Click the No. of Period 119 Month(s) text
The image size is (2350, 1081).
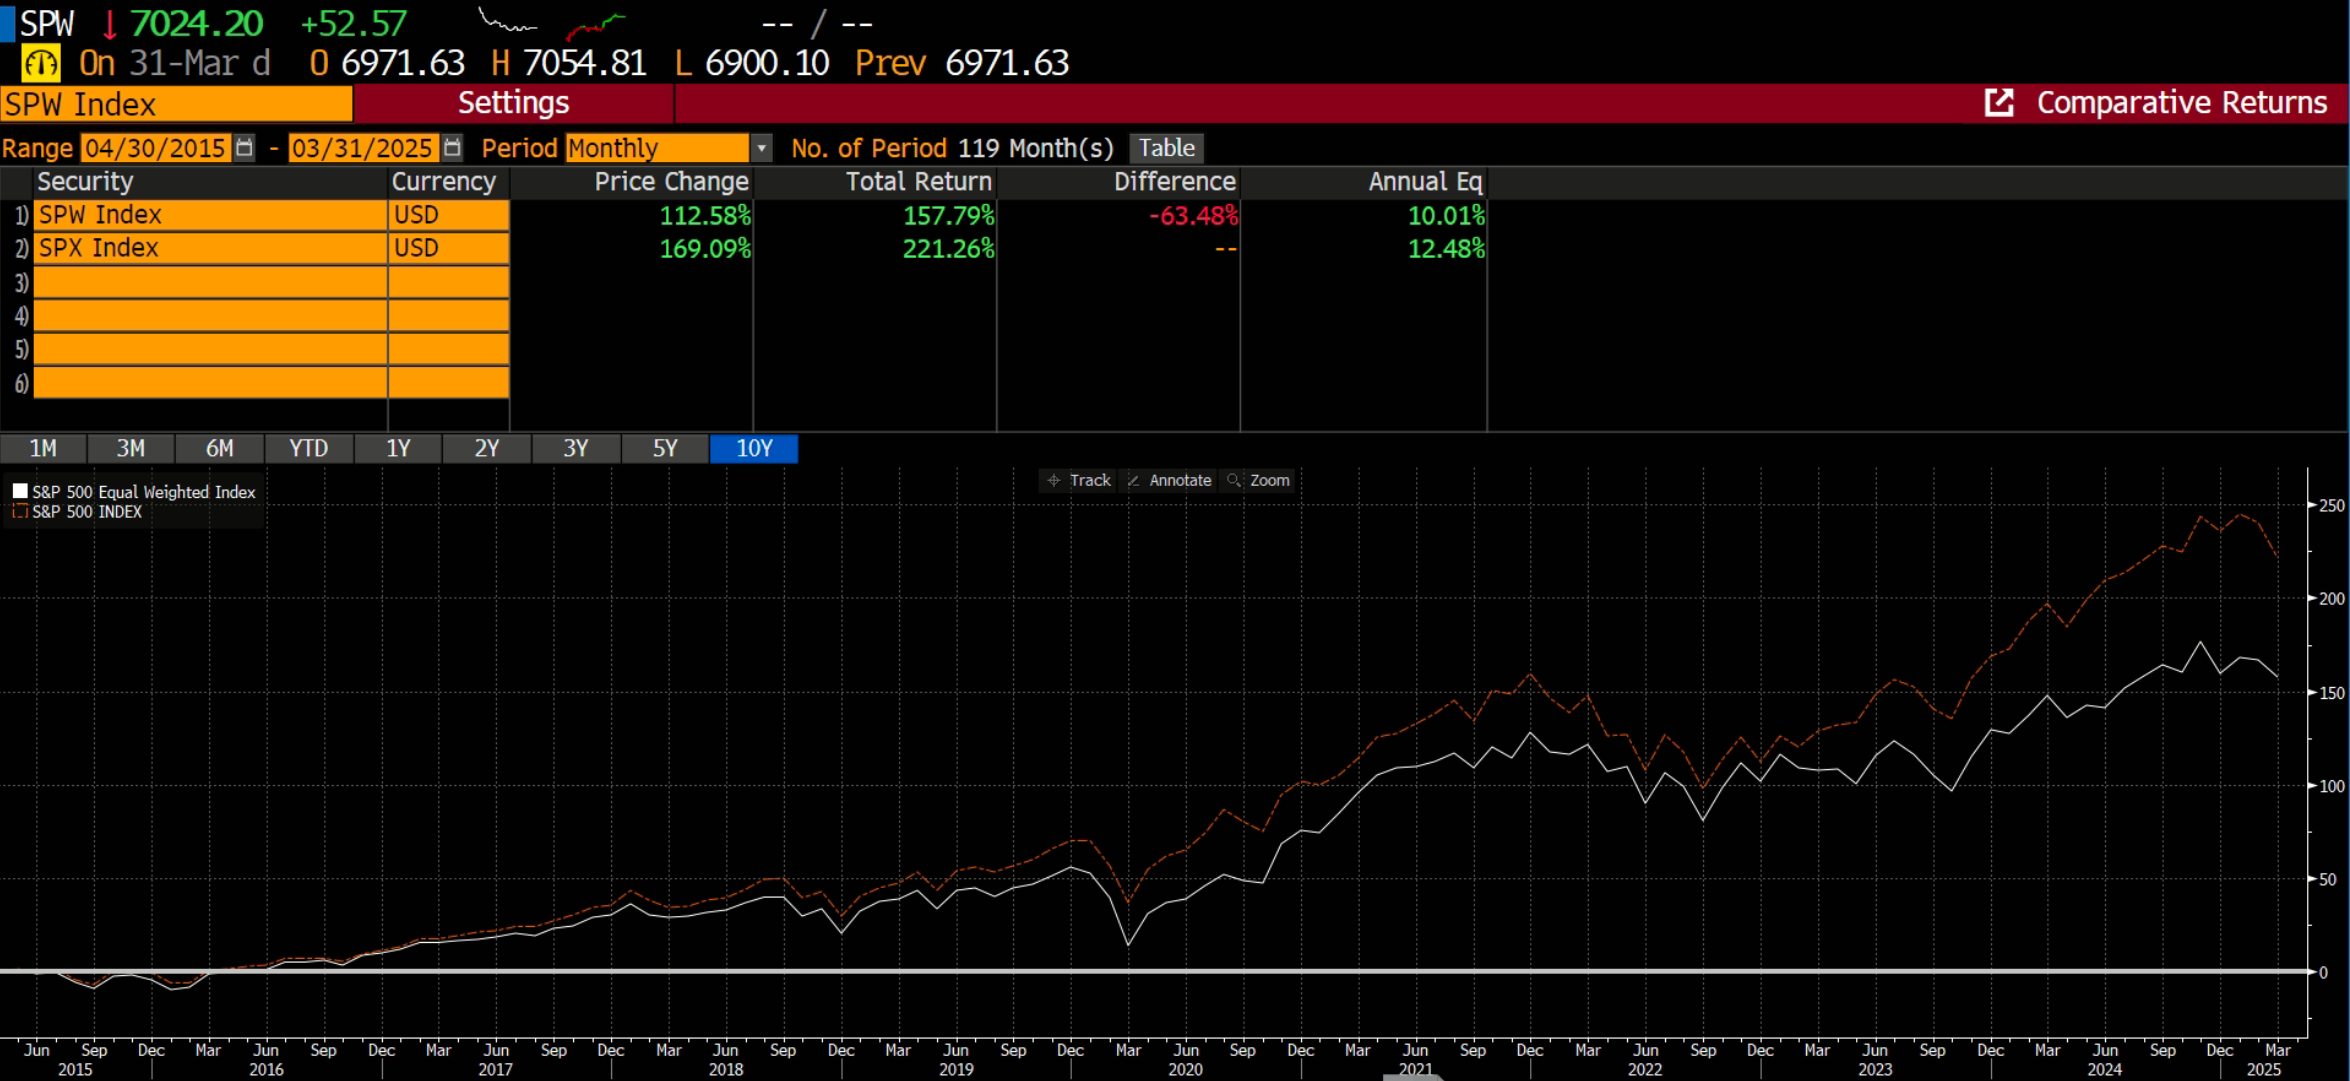pos(952,148)
